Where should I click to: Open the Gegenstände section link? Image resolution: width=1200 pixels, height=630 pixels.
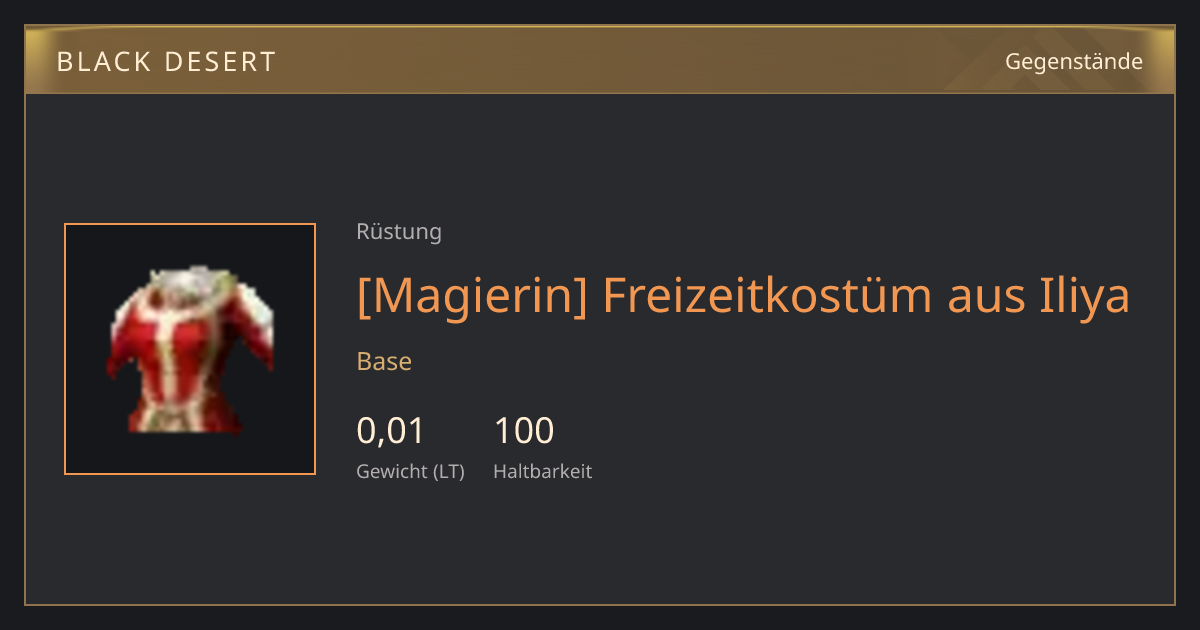click(x=1073, y=62)
